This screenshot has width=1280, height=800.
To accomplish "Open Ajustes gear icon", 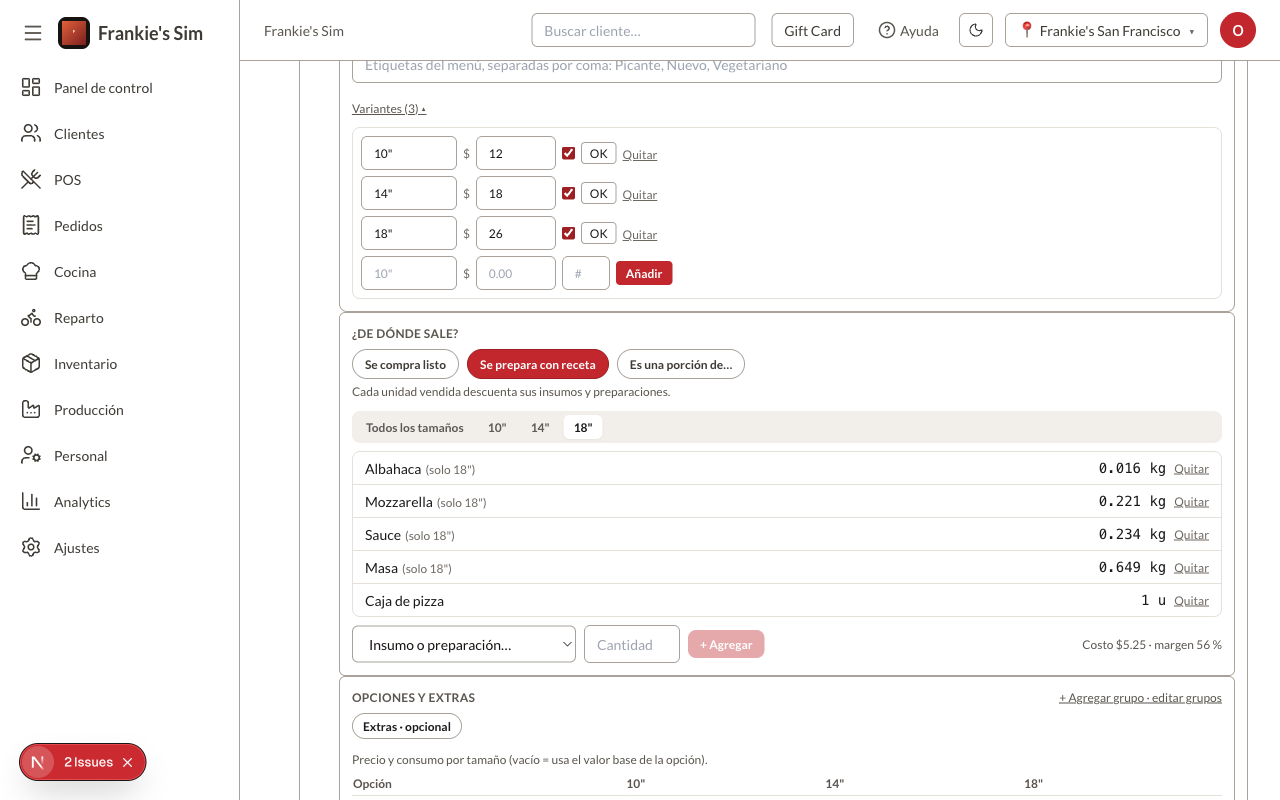I will pyautogui.click(x=31, y=548).
